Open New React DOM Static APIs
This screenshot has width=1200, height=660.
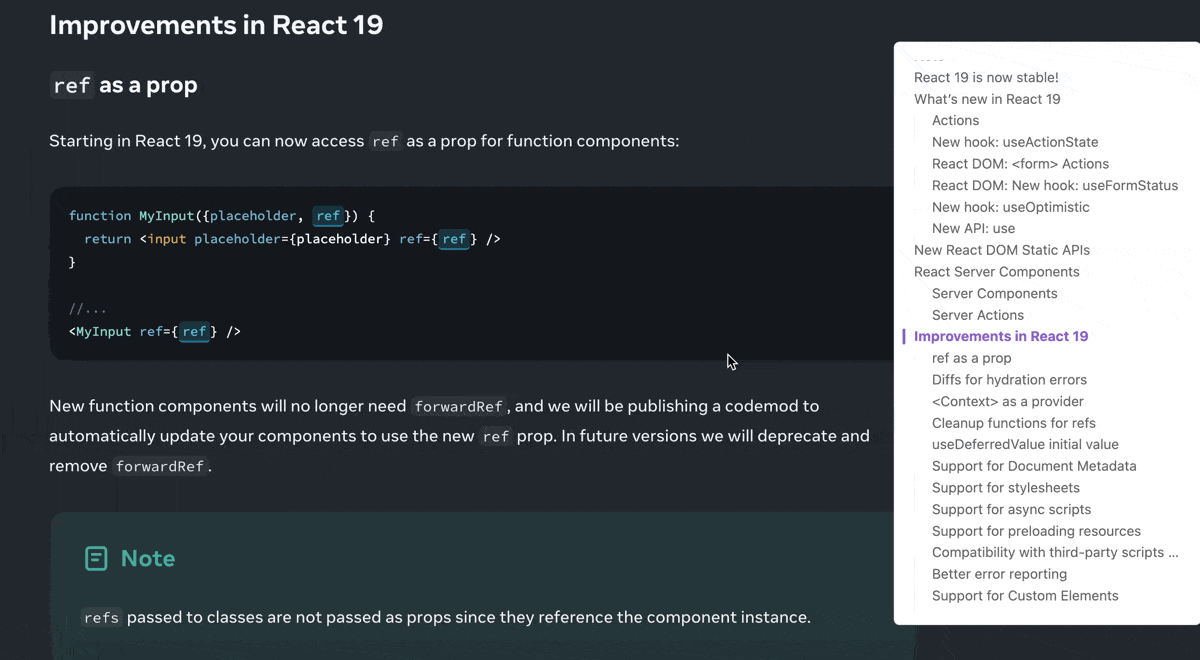tap(1002, 250)
